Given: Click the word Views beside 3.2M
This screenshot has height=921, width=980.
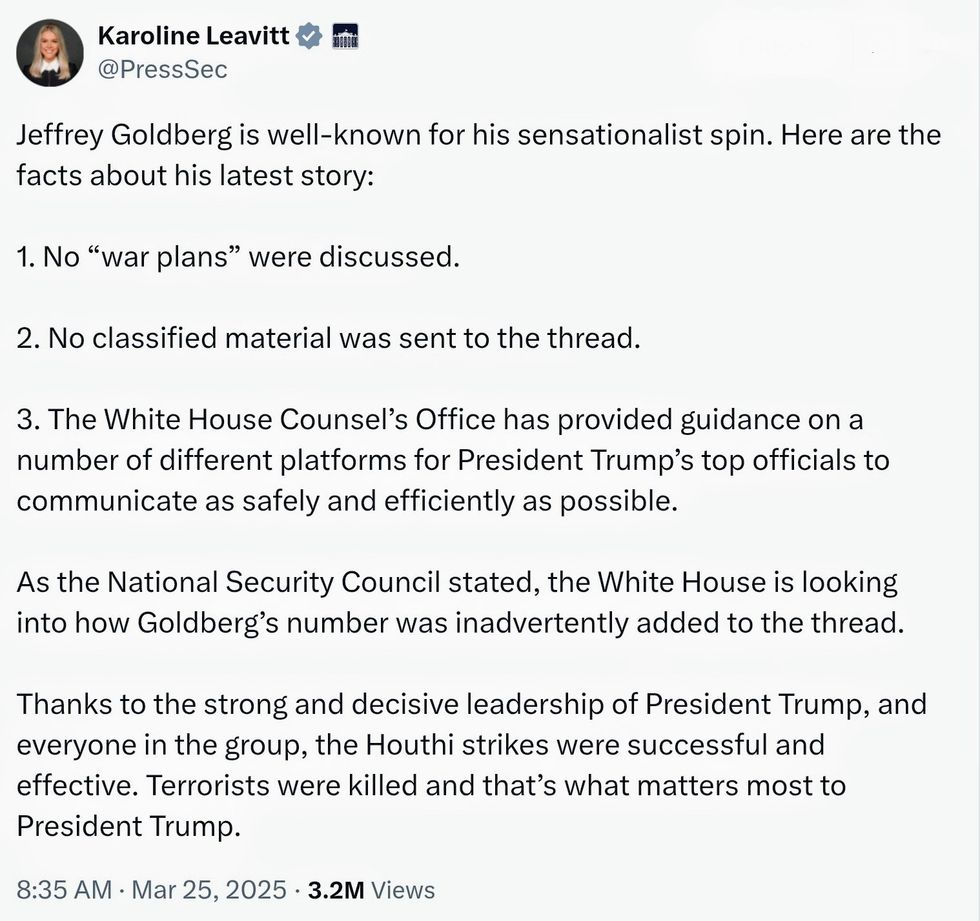Looking at the screenshot, I should pos(402,889).
